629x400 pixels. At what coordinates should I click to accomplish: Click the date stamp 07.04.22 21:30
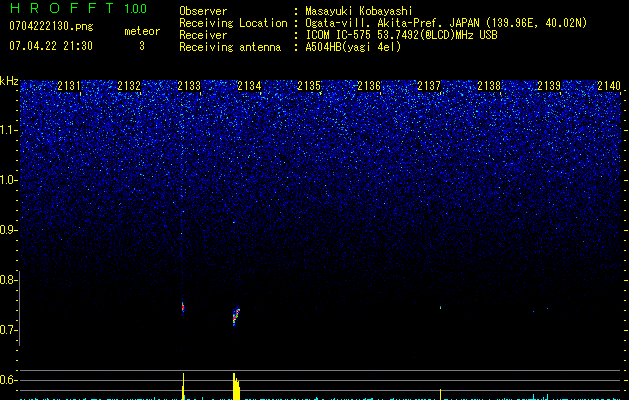tap(51, 46)
